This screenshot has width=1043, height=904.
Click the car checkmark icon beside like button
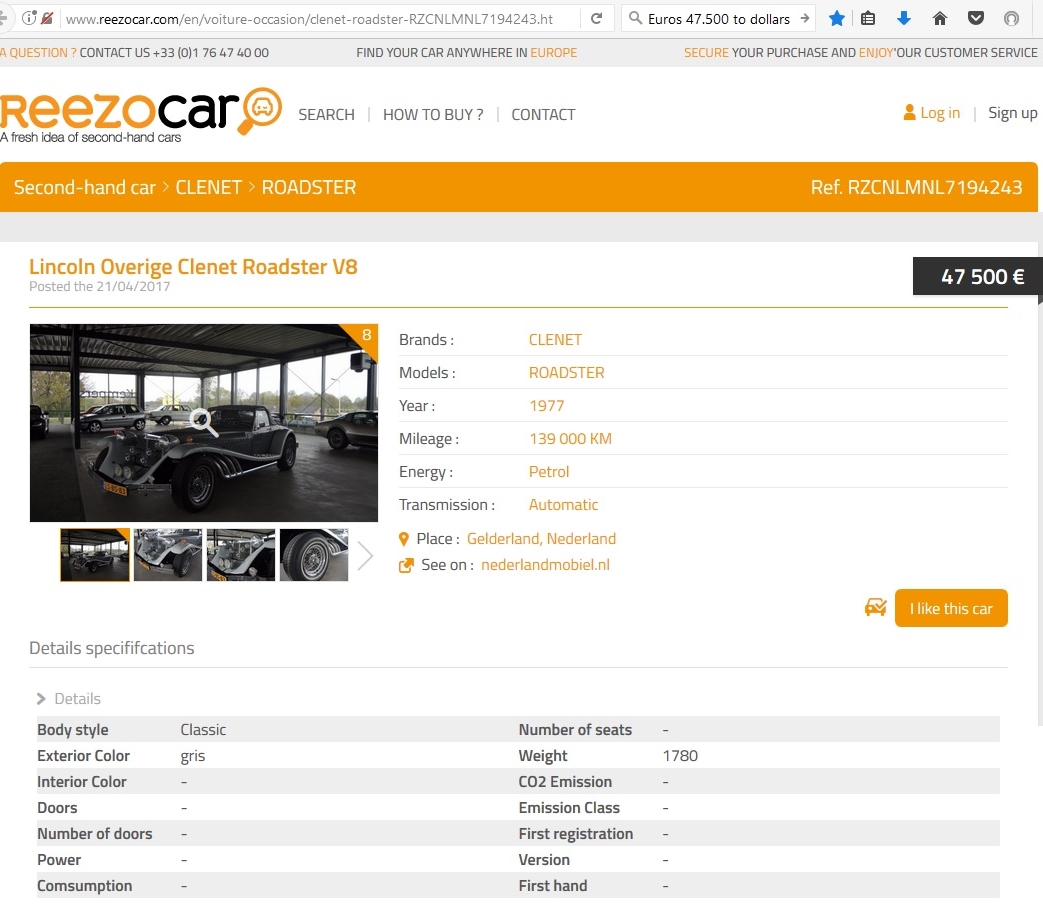click(x=875, y=607)
